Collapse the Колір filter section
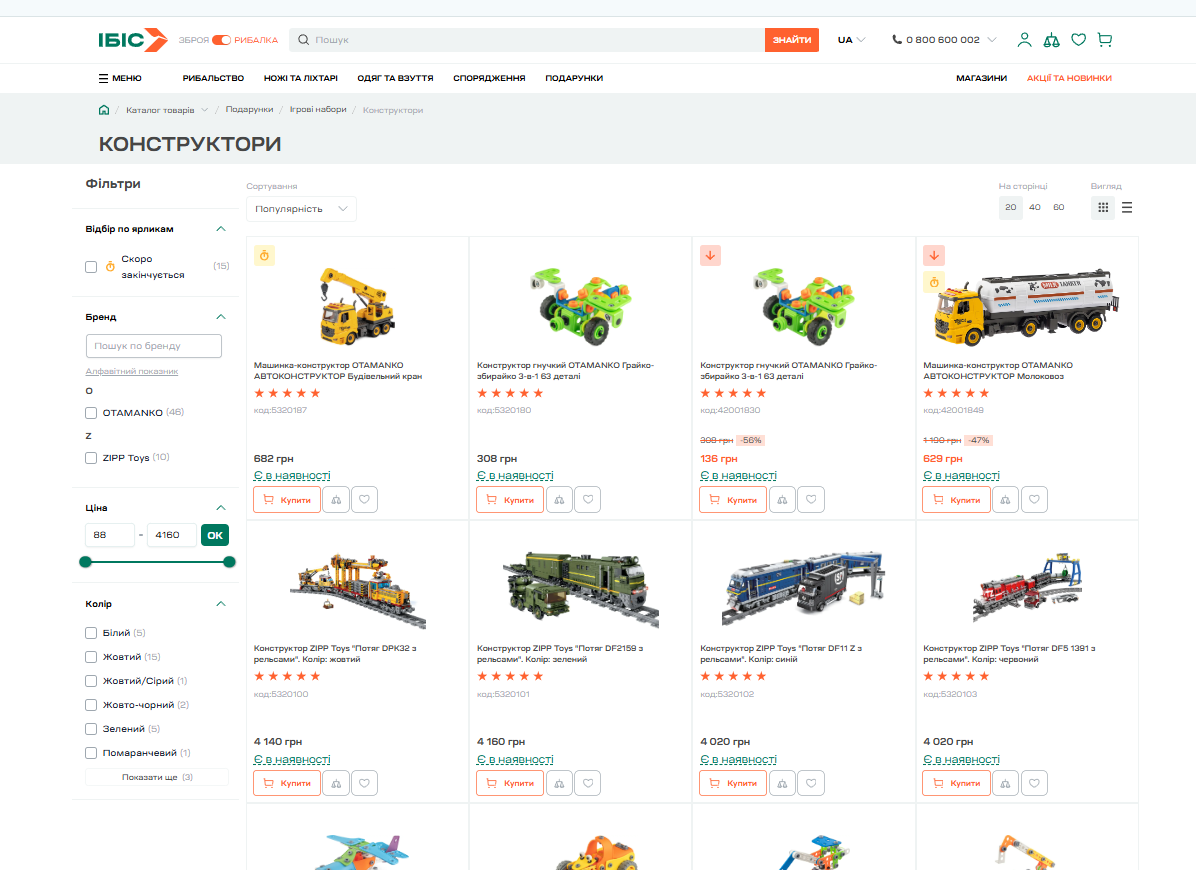Viewport: 1196px width, 870px height. pyautogui.click(x=220, y=604)
